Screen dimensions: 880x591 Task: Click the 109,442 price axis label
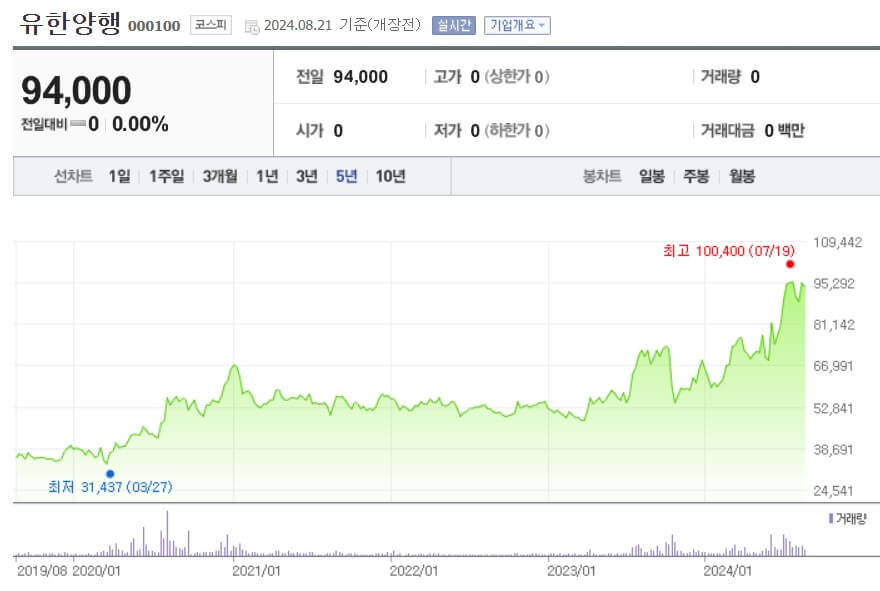(837, 242)
